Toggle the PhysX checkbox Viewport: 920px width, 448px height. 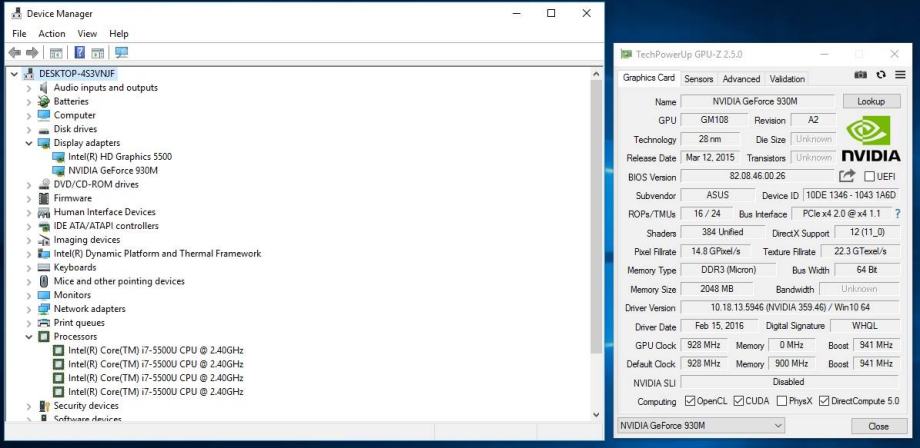click(782, 401)
